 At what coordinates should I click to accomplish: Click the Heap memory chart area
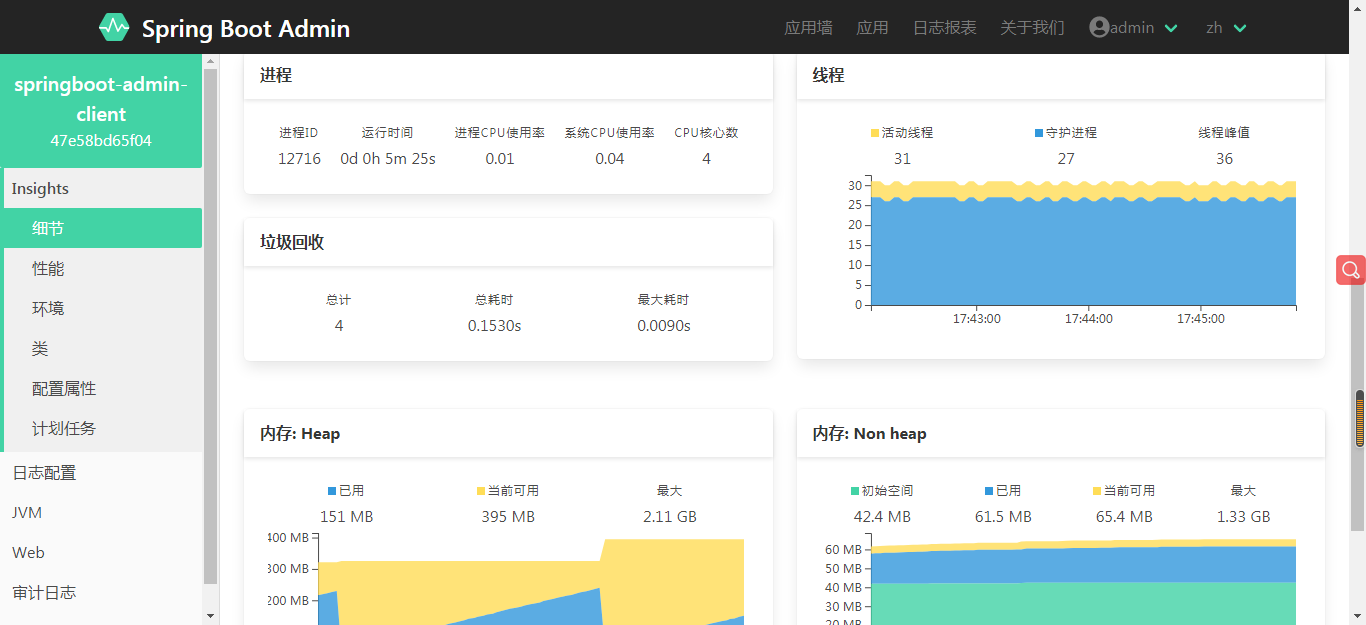(531, 580)
